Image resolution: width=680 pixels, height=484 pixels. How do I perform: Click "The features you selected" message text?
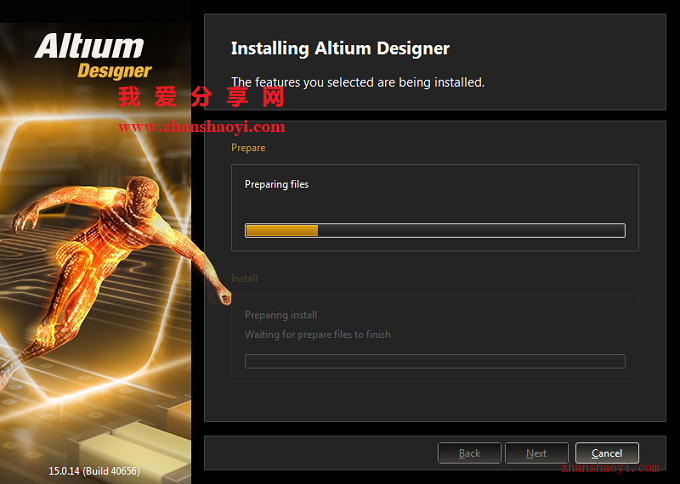point(357,82)
